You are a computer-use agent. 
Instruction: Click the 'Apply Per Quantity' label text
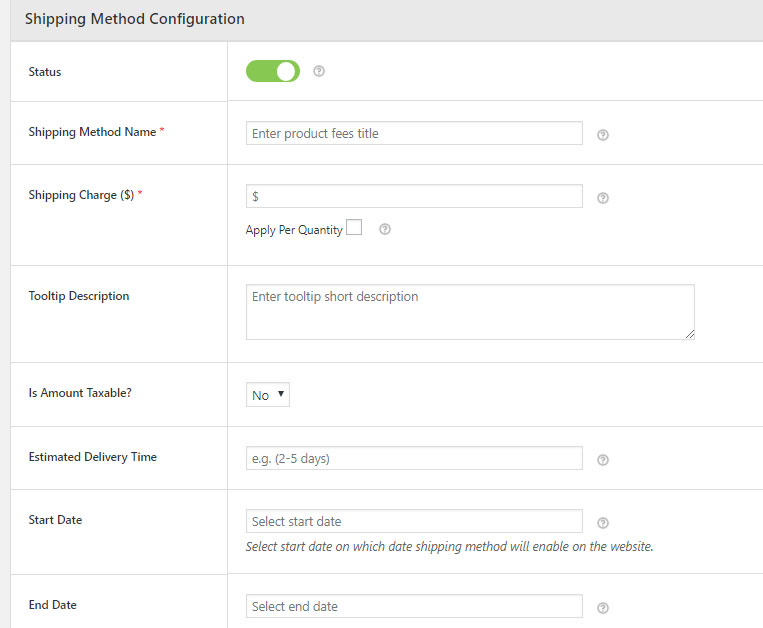click(x=294, y=230)
